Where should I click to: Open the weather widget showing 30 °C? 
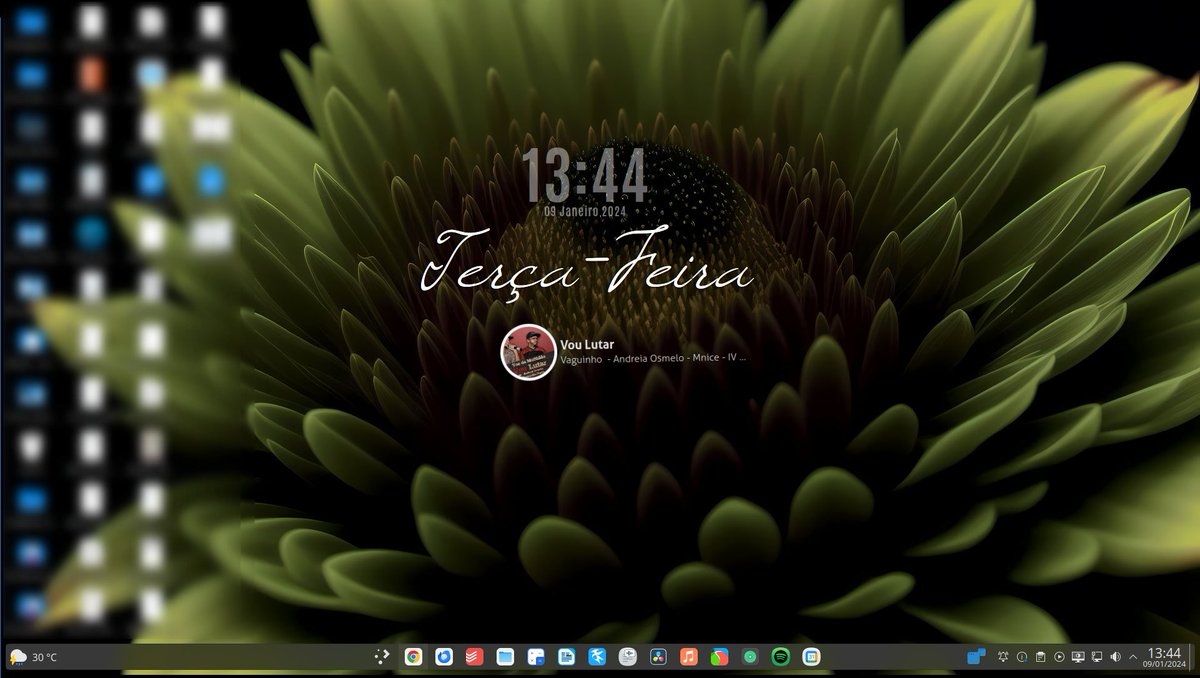[x=32, y=657]
